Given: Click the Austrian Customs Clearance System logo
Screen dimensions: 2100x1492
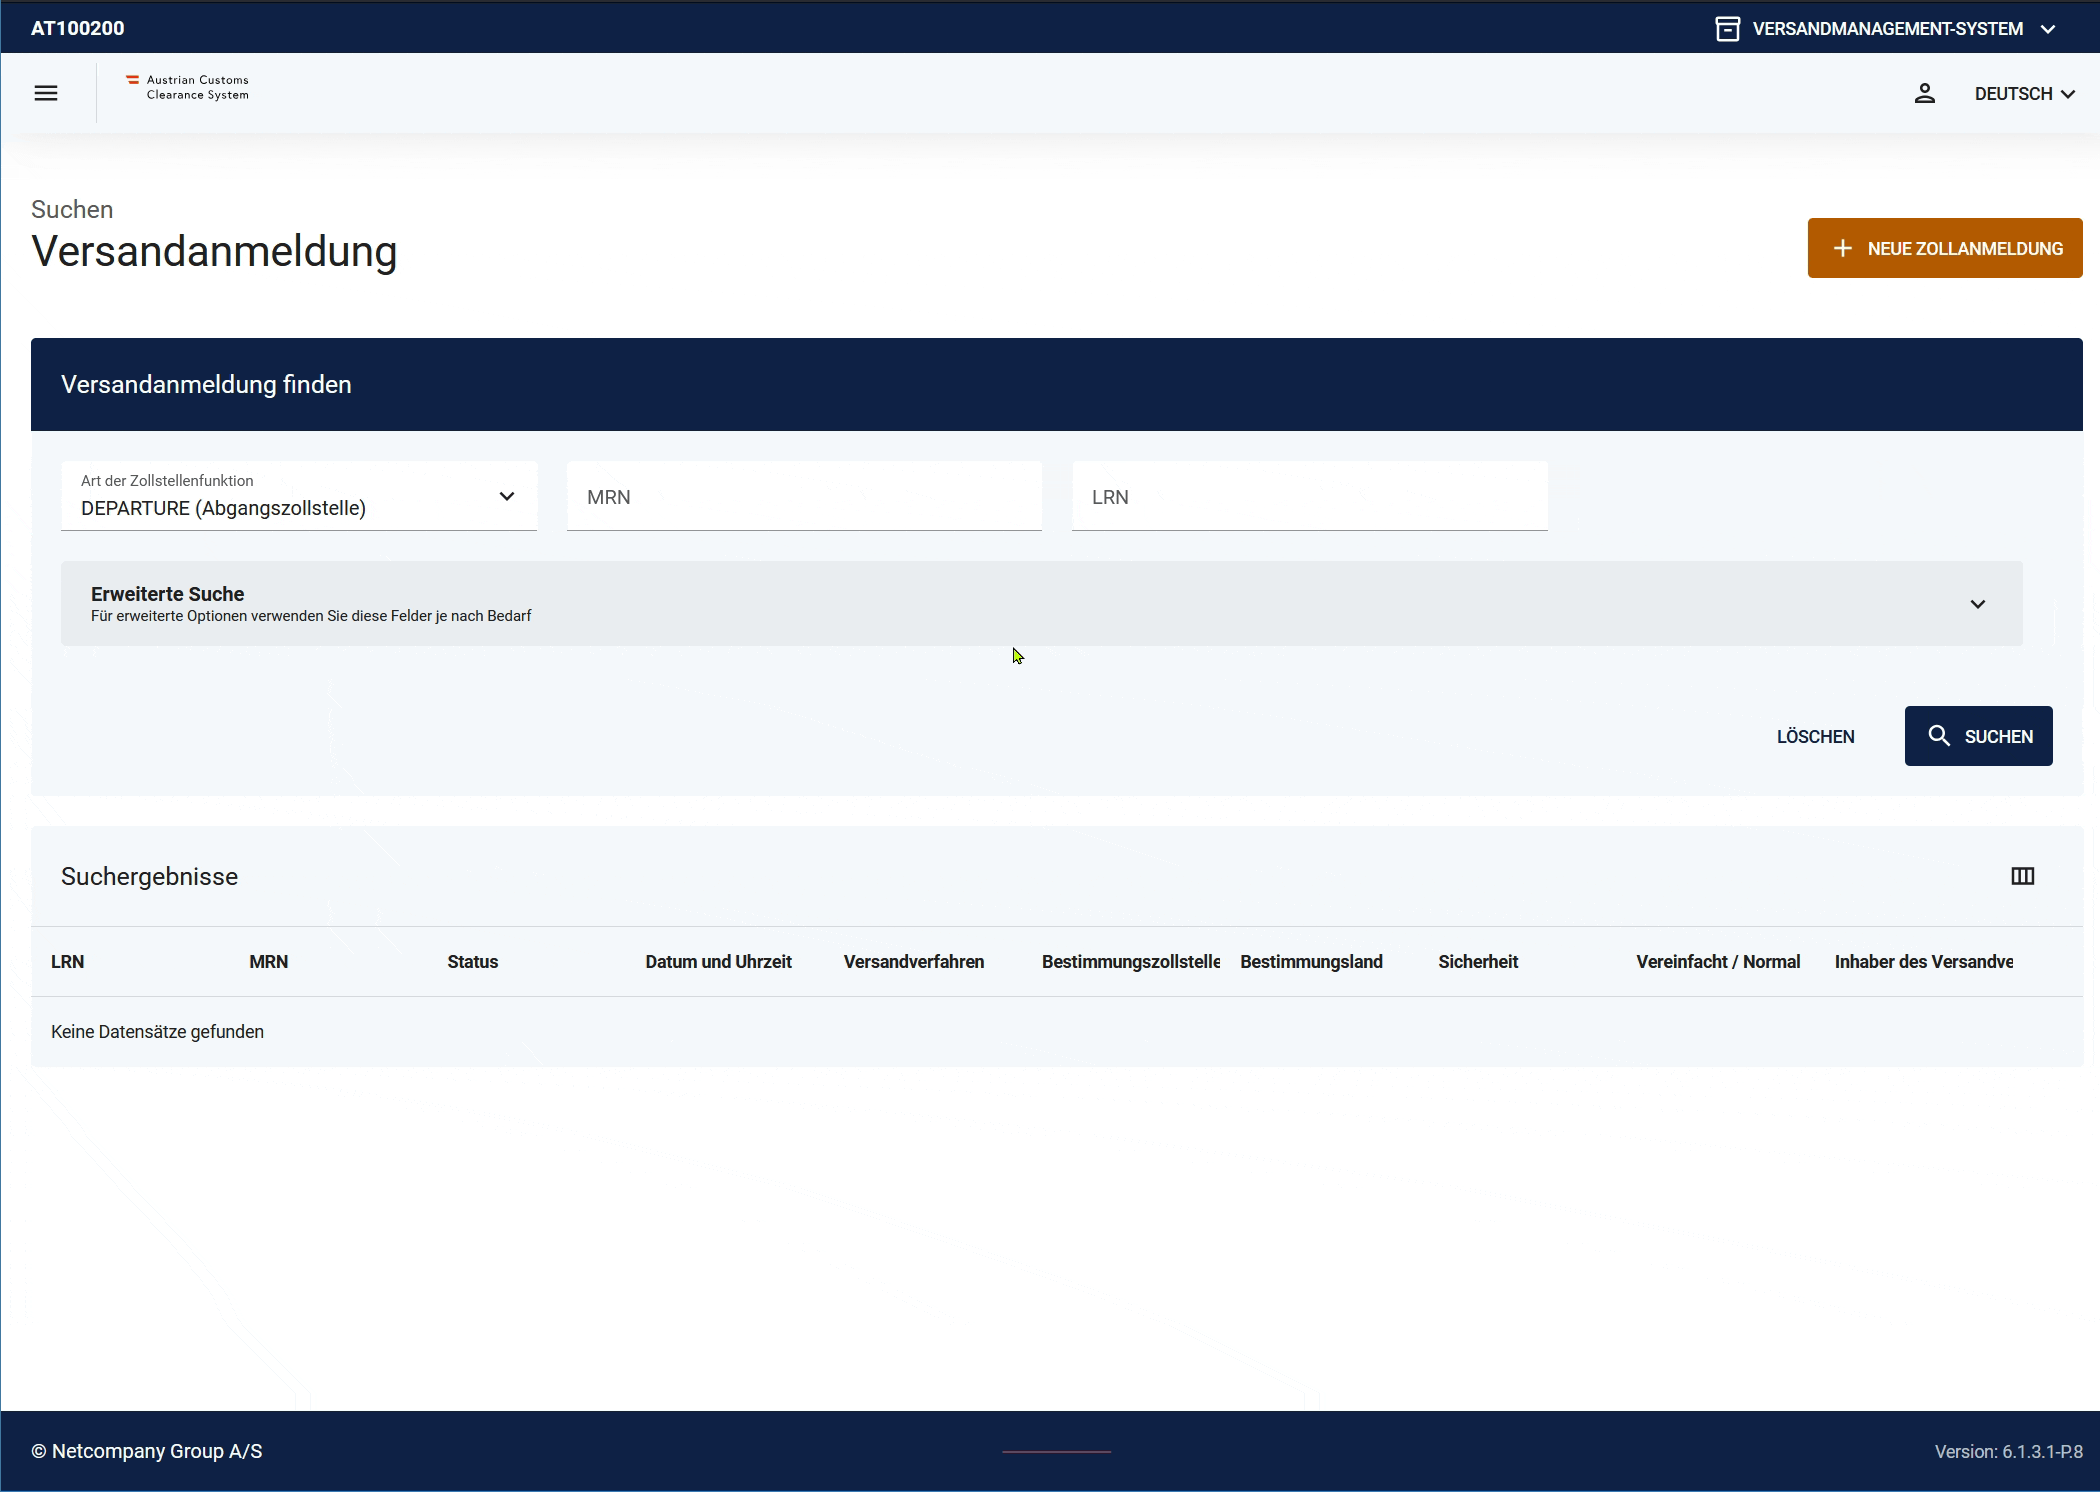Looking at the screenshot, I should tap(188, 88).
